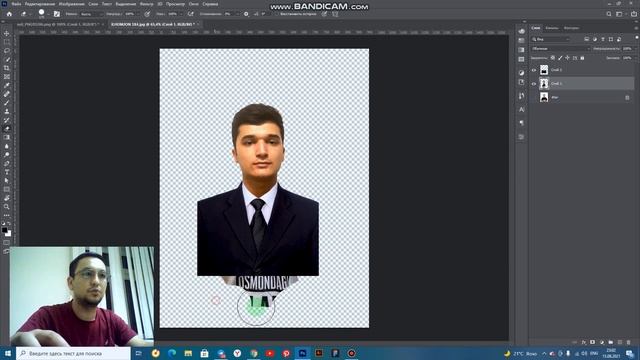Select the Path Selection tool

pyautogui.click(x=7, y=181)
